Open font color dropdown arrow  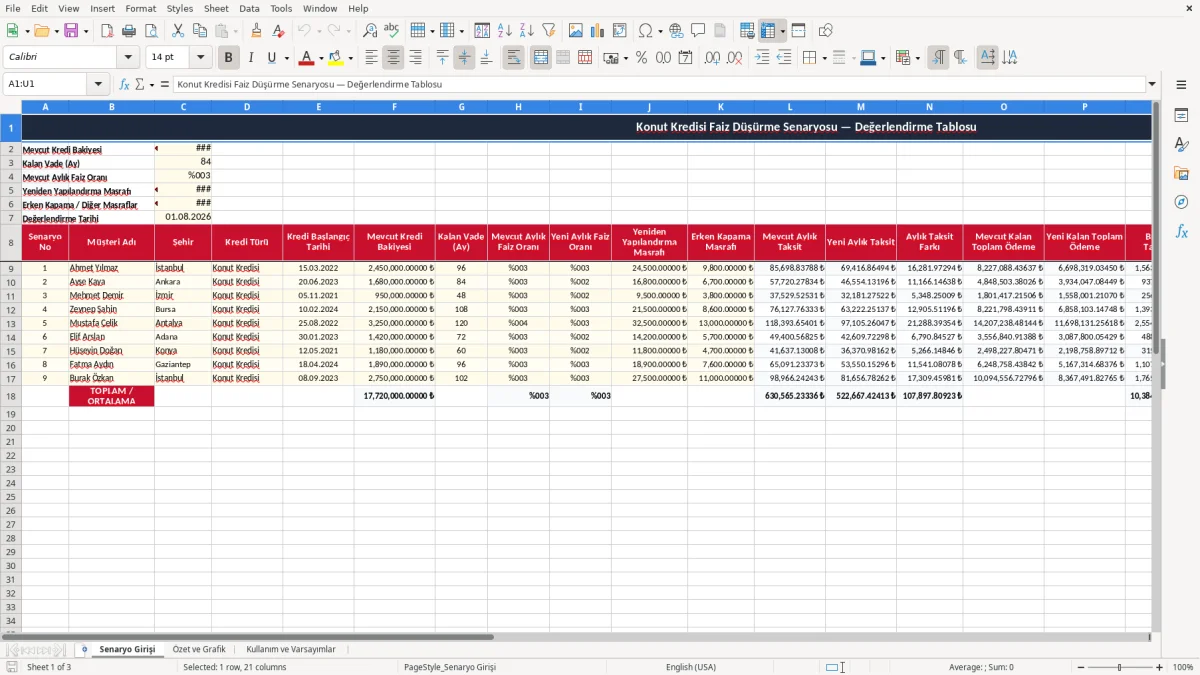tap(321, 58)
